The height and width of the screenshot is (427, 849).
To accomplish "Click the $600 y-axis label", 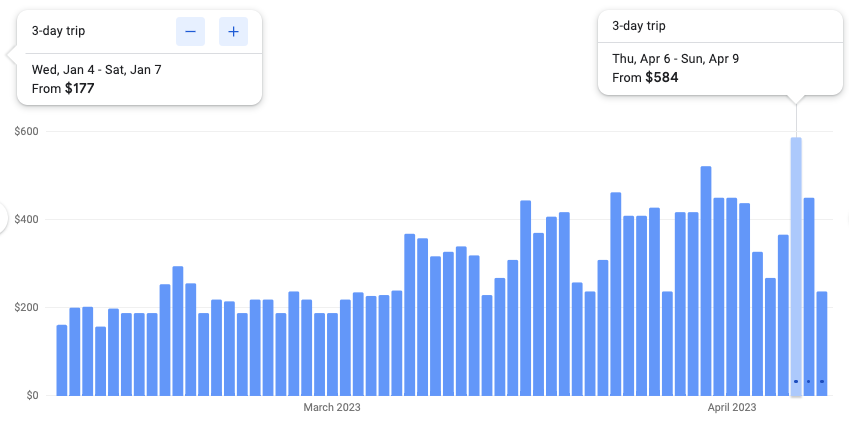I will coord(25,132).
